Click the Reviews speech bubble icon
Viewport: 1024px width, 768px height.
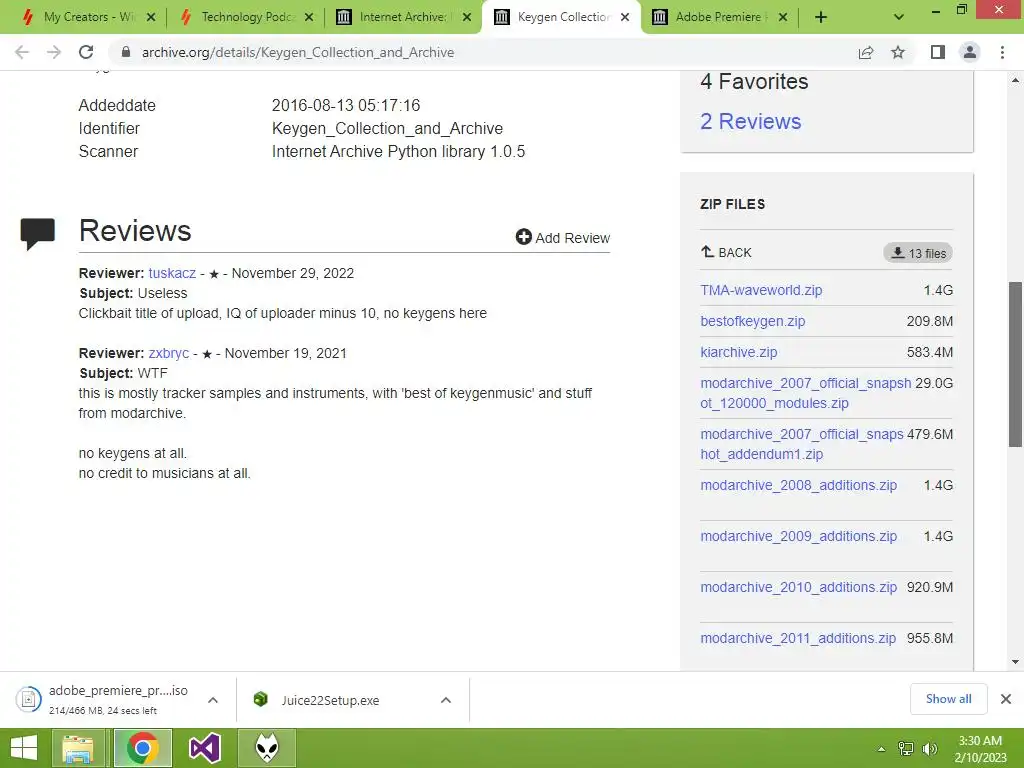coord(37,234)
